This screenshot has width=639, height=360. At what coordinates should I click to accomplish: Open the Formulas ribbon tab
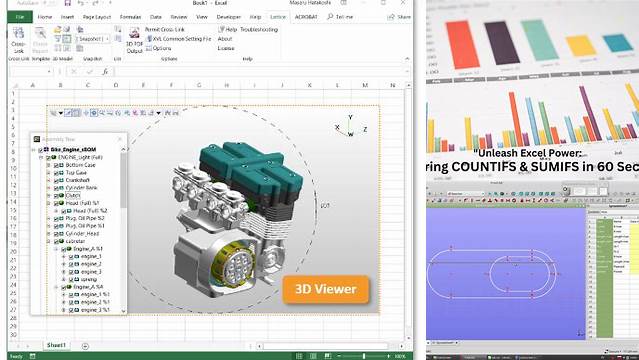point(130,17)
